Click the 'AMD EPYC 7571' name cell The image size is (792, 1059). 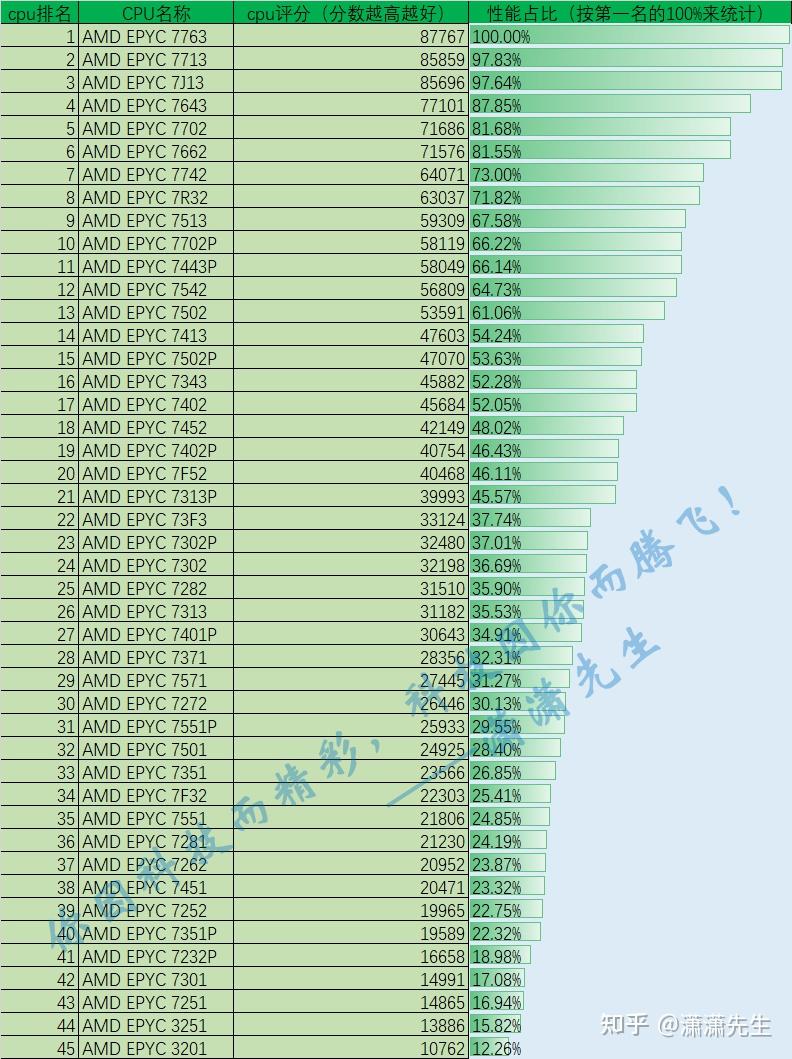156,679
